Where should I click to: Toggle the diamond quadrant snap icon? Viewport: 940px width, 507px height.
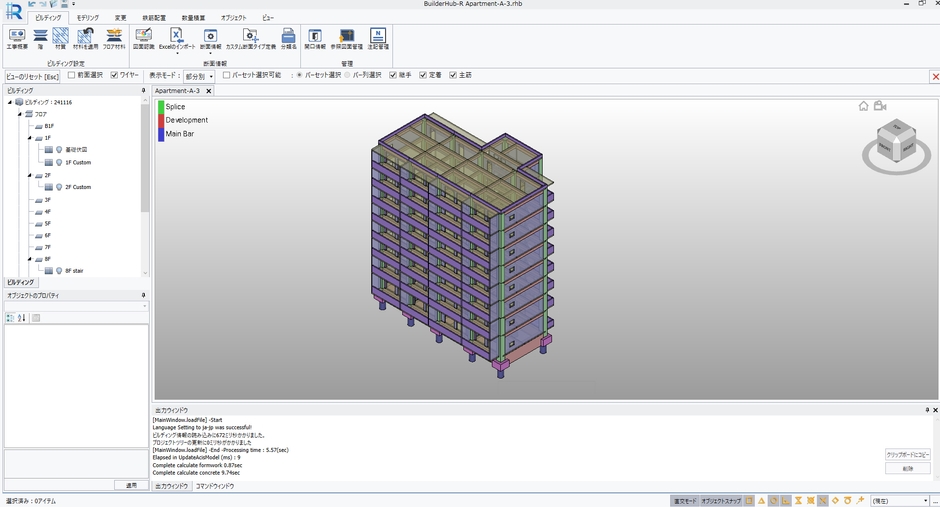(x=835, y=500)
